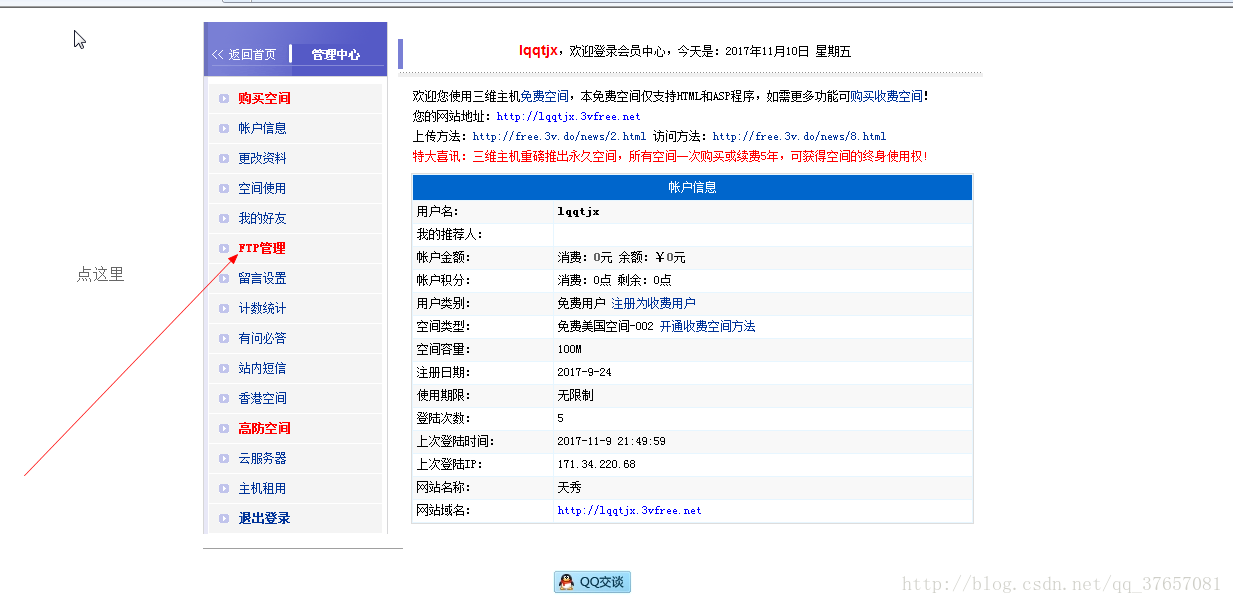Go to 空间使用 page
This screenshot has height=604, width=1233.
(262, 188)
